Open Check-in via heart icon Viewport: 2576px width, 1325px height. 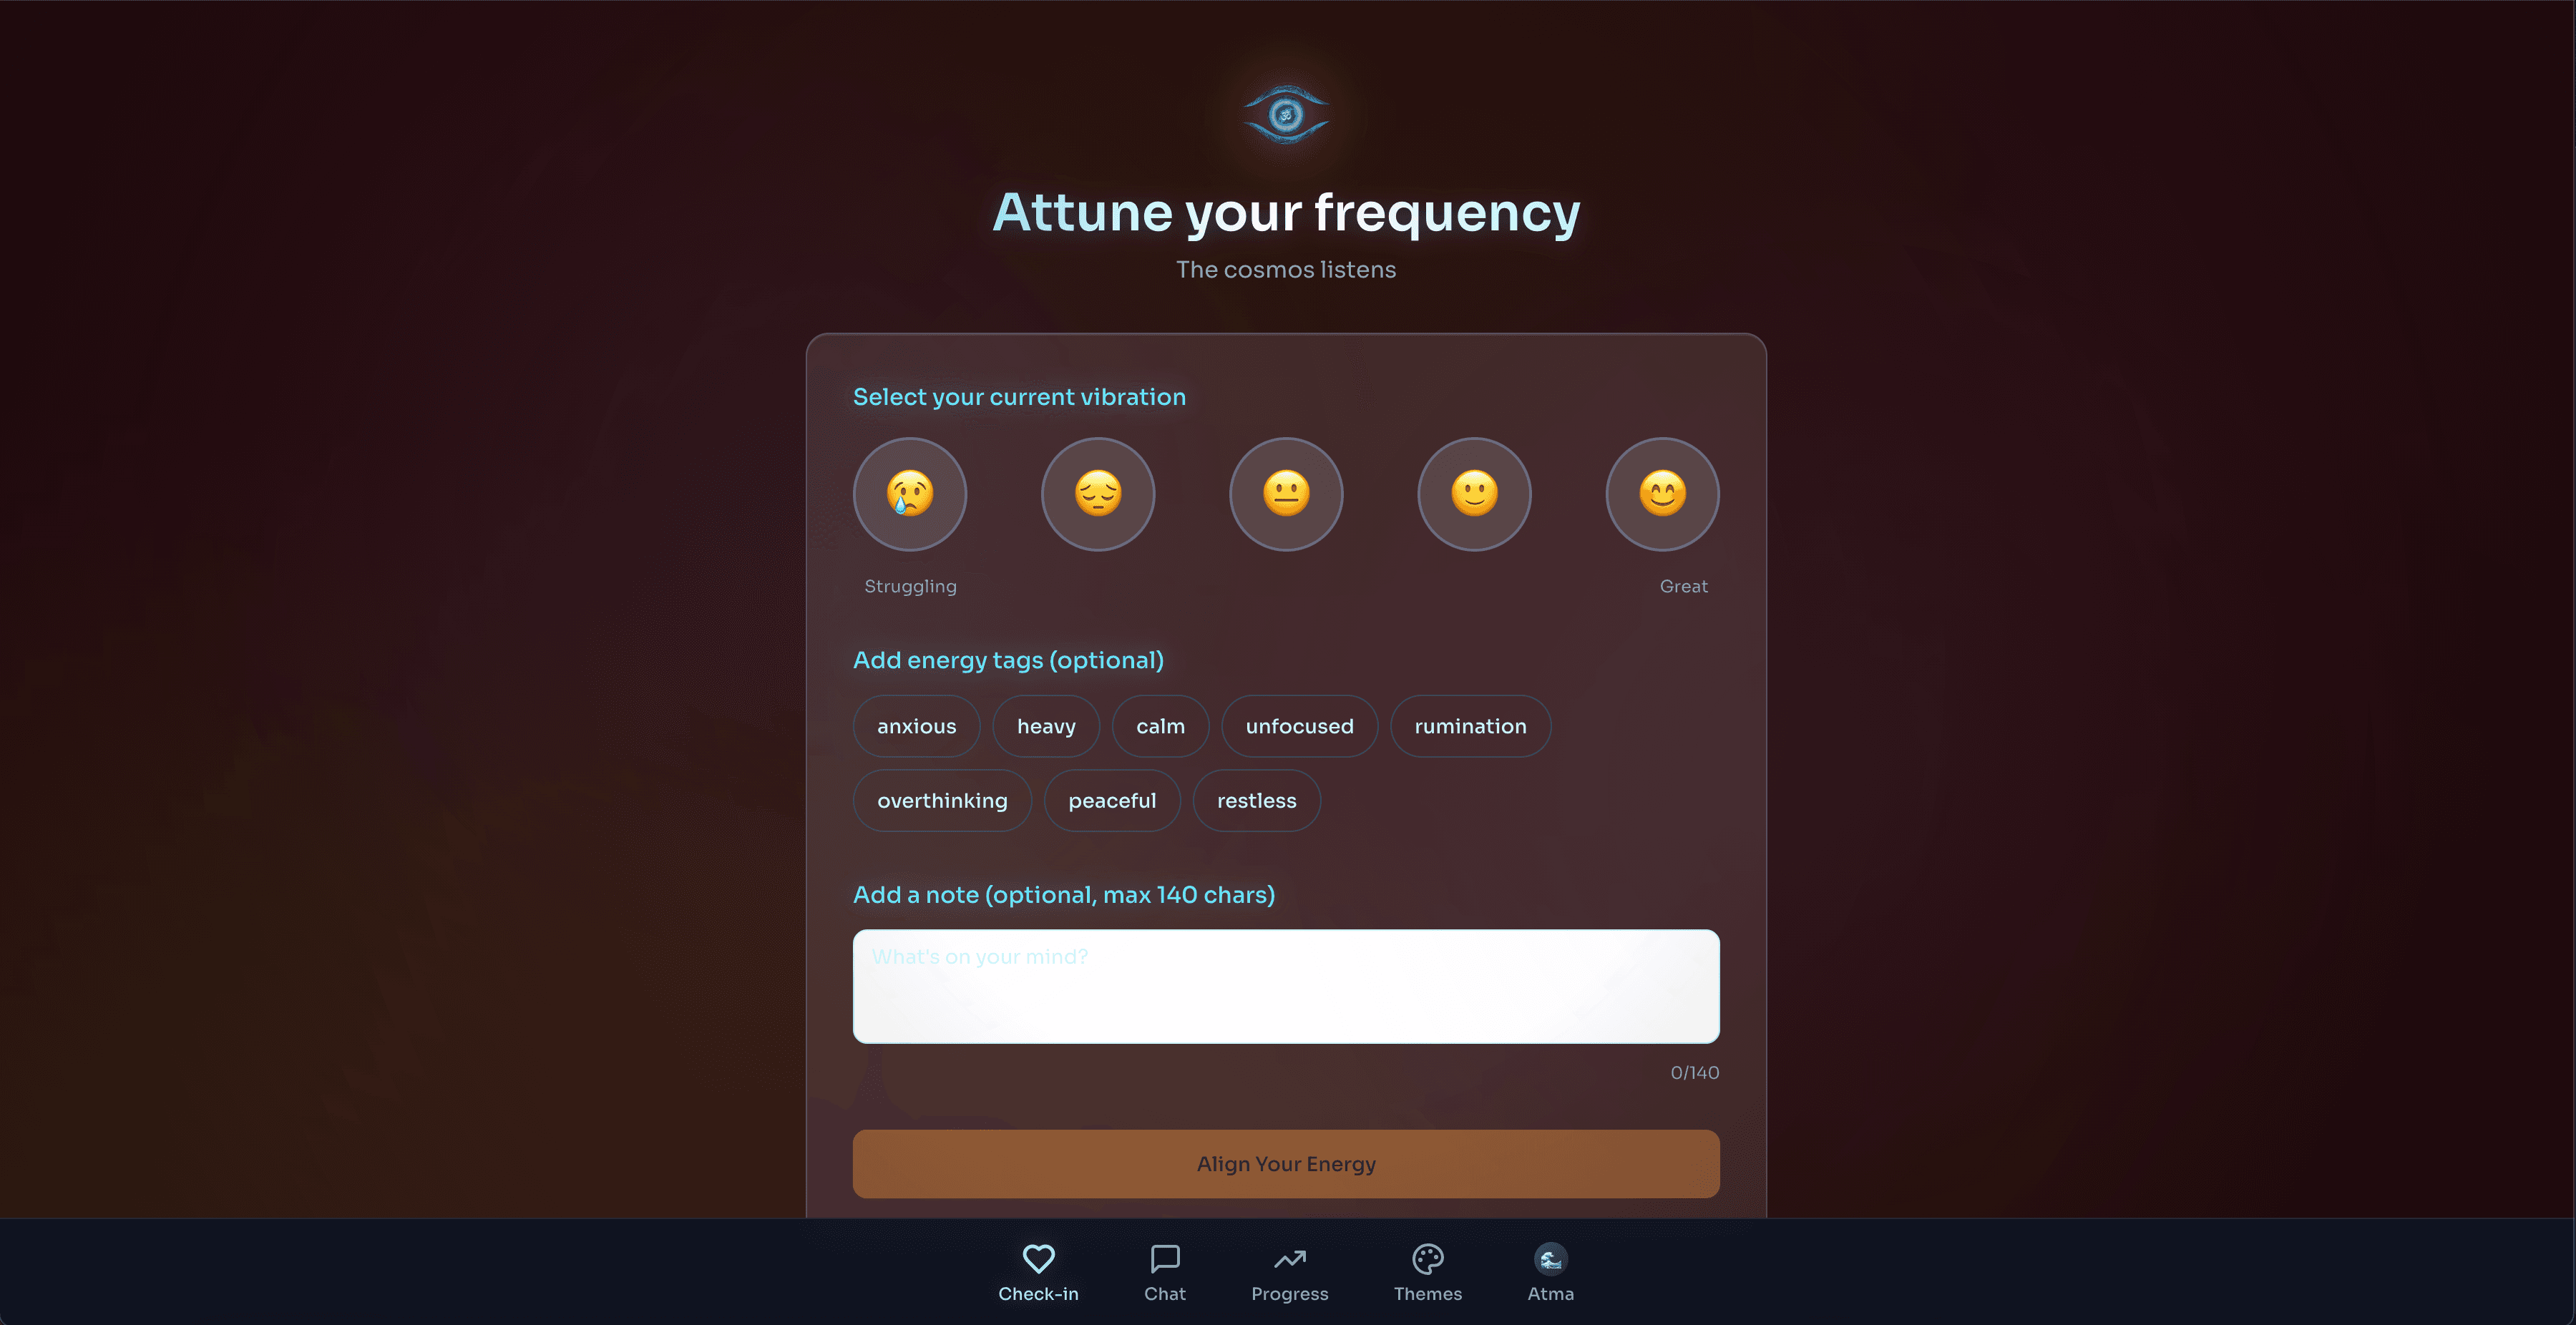point(1038,1259)
